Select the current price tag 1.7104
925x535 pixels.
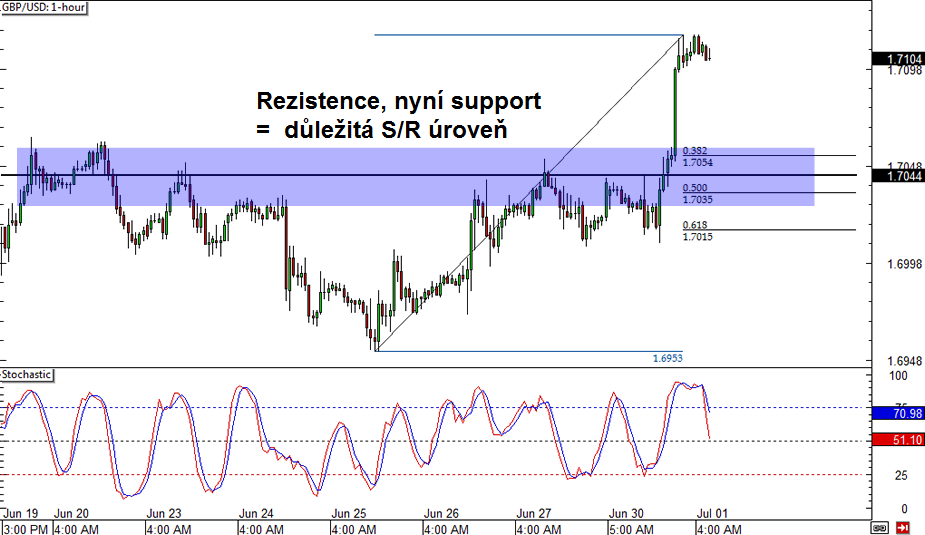tap(898, 59)
